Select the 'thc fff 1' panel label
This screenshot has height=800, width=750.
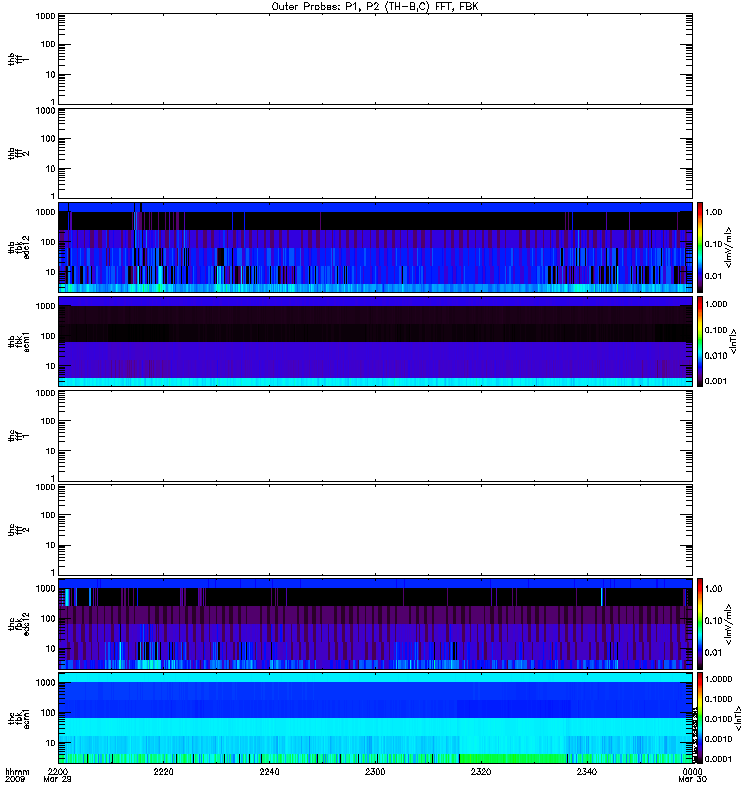coord(18,436)
